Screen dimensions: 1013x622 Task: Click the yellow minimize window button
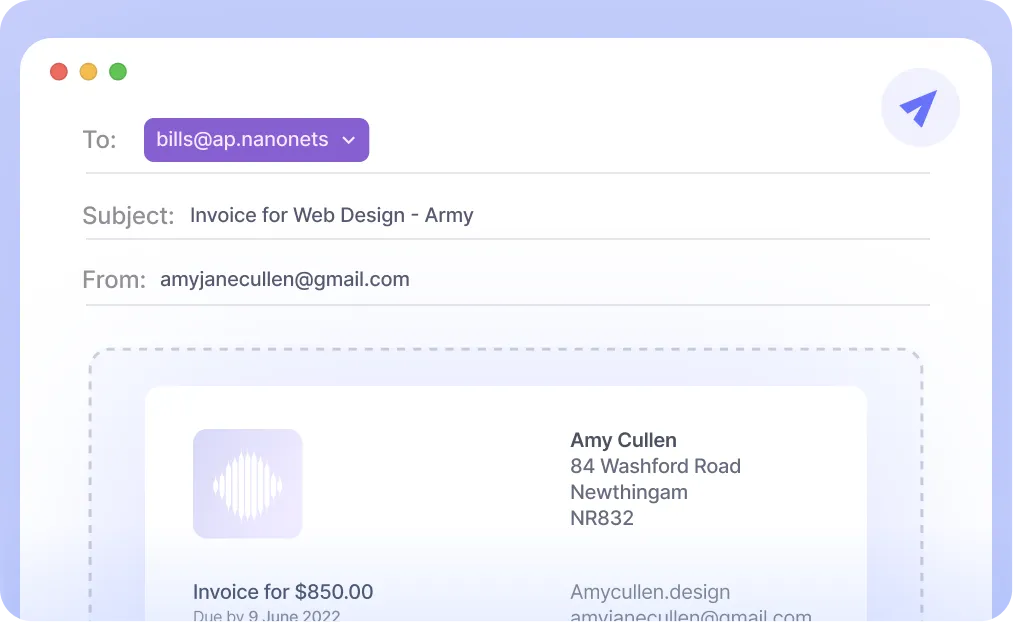(88, 72)
